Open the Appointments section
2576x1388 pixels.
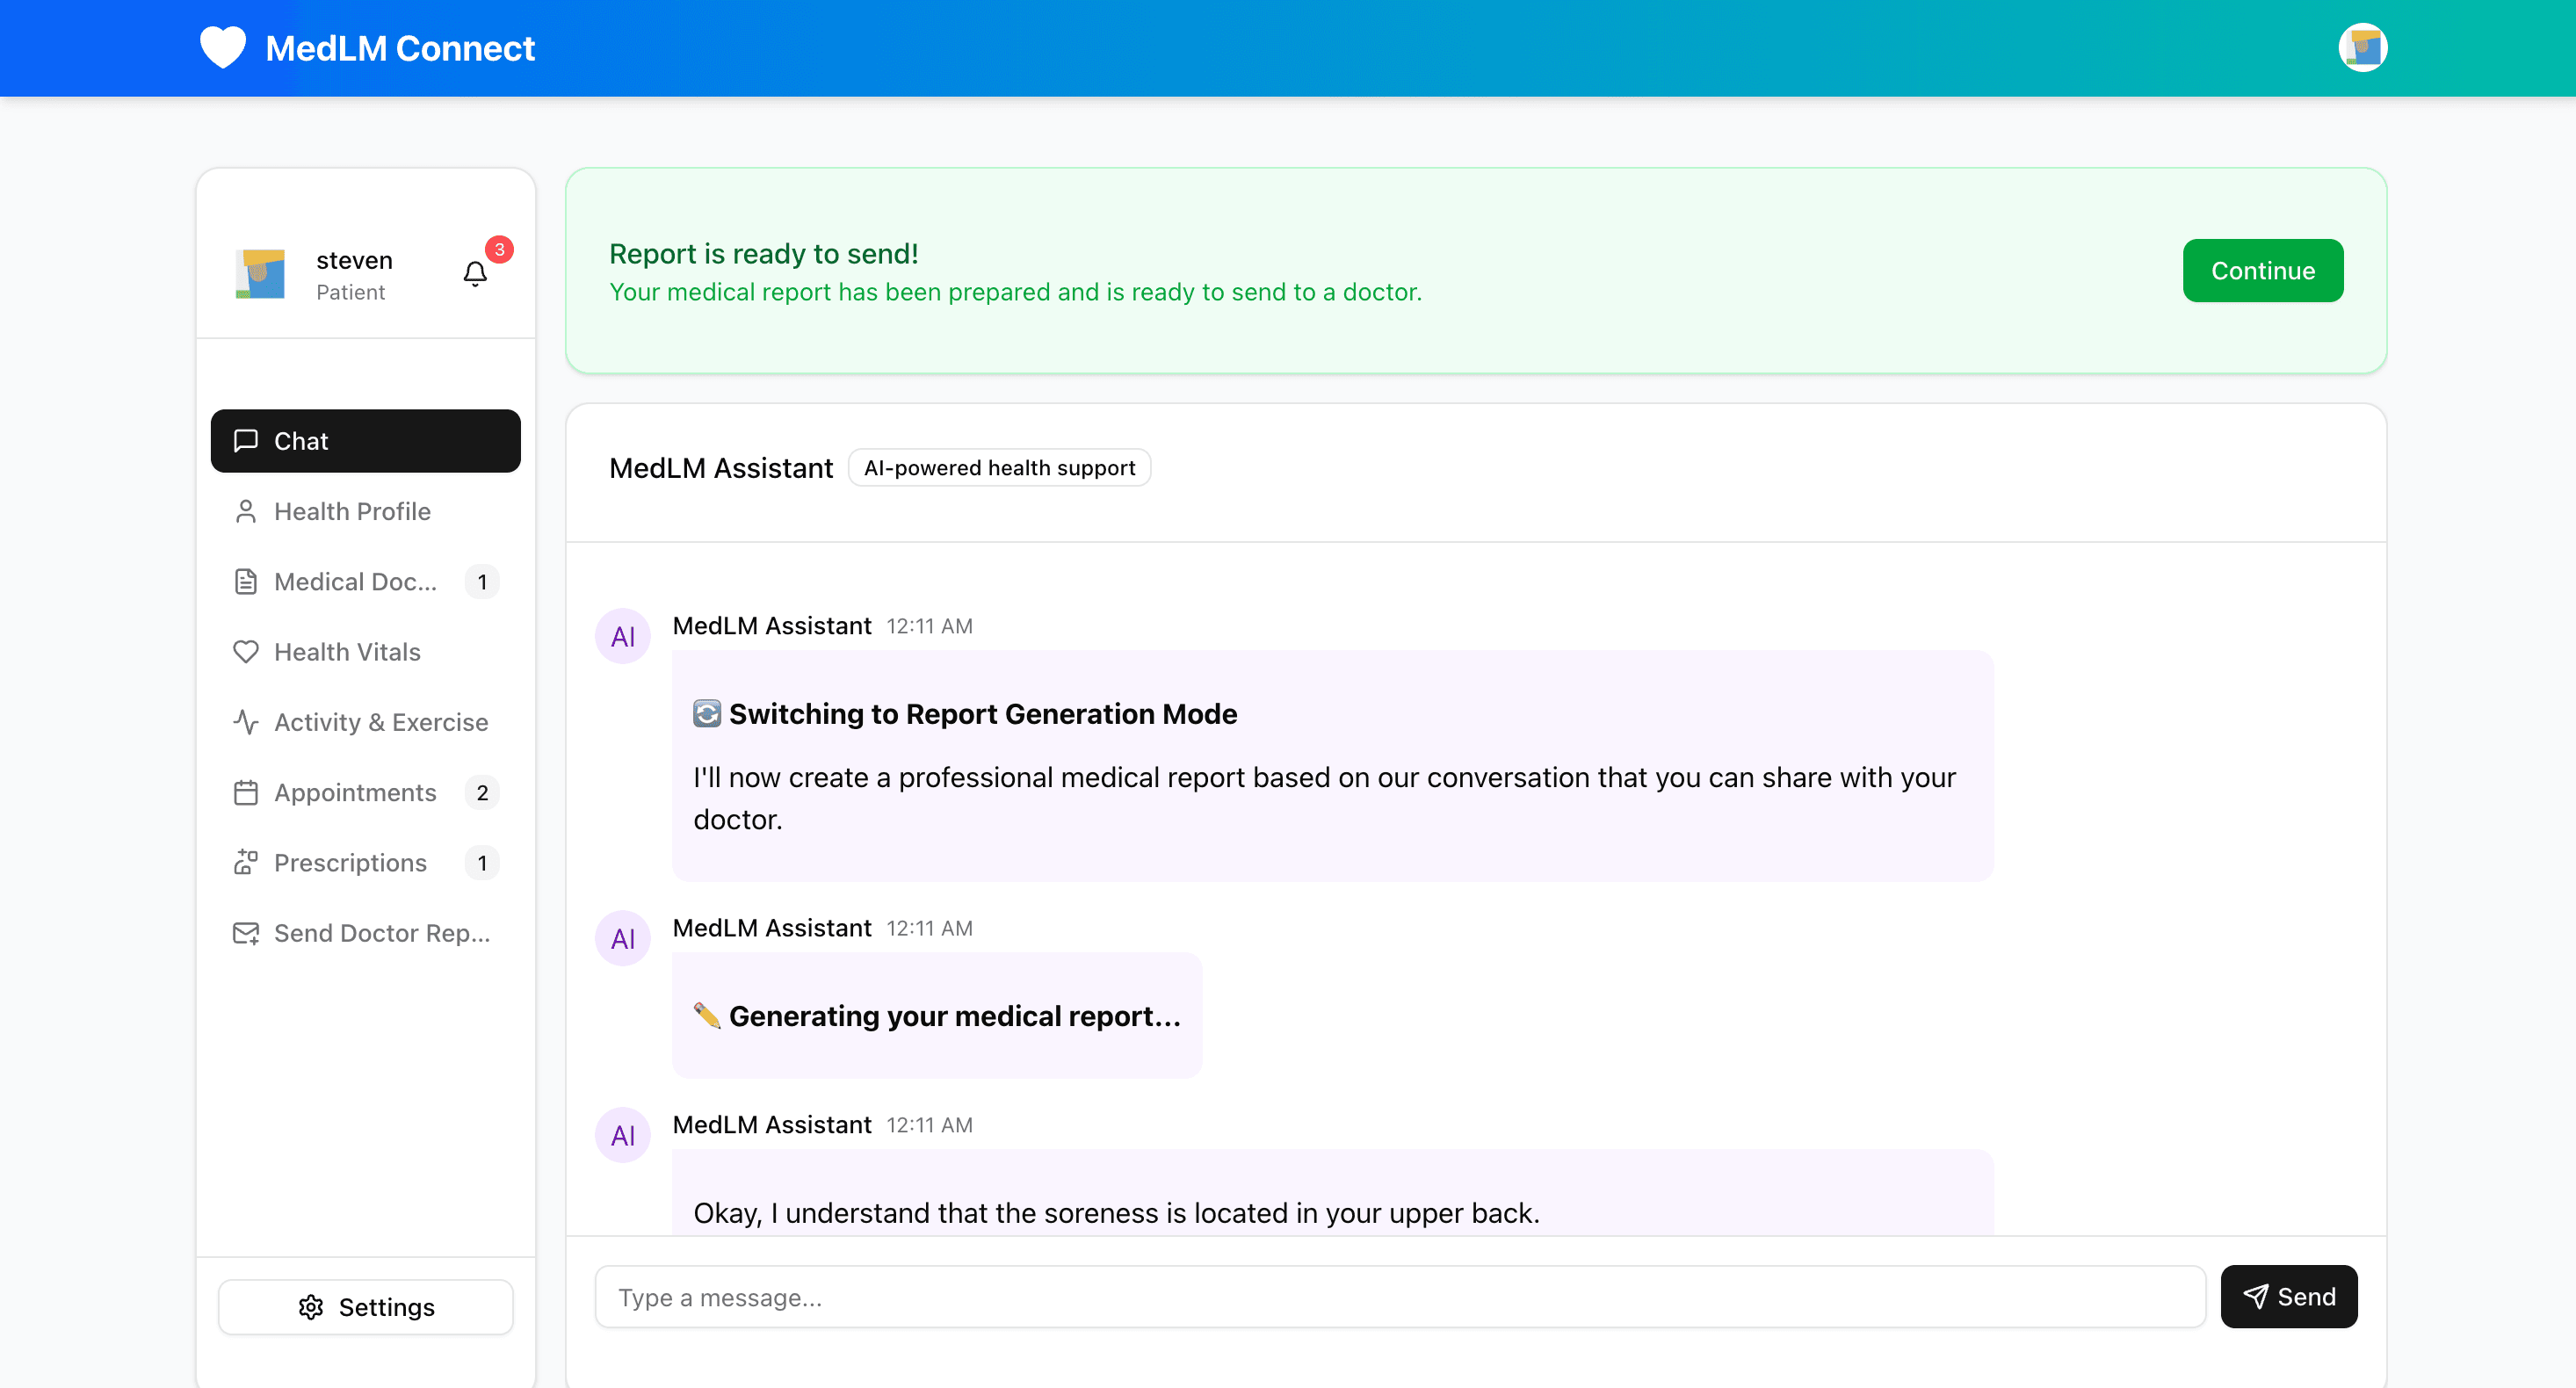tap(355, 792)
